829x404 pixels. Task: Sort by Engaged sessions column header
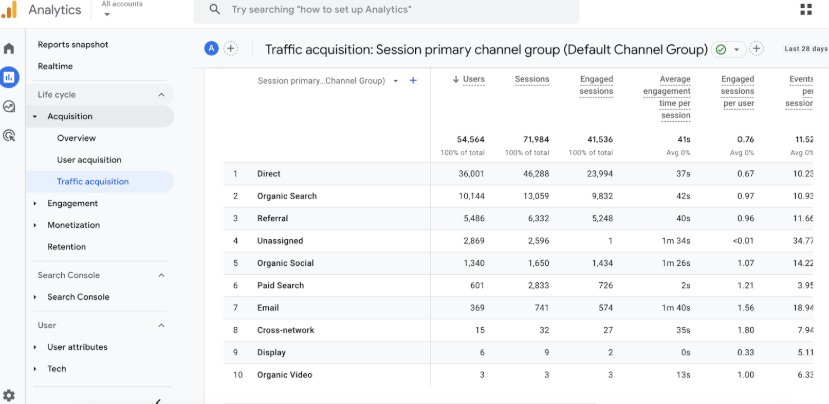[x=596, y=85]
